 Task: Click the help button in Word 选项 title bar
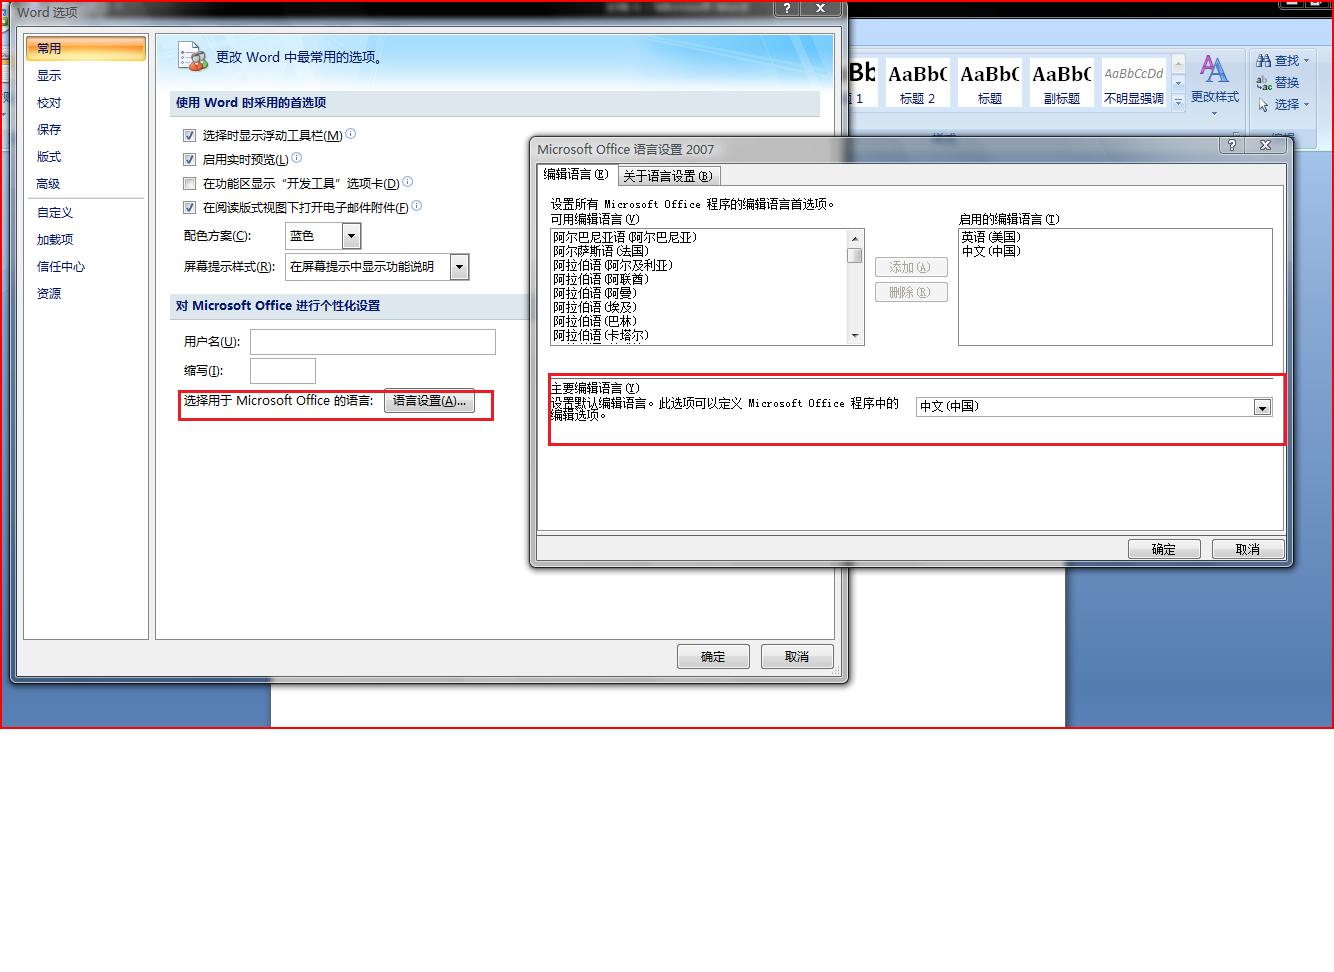tap(788, 8)
